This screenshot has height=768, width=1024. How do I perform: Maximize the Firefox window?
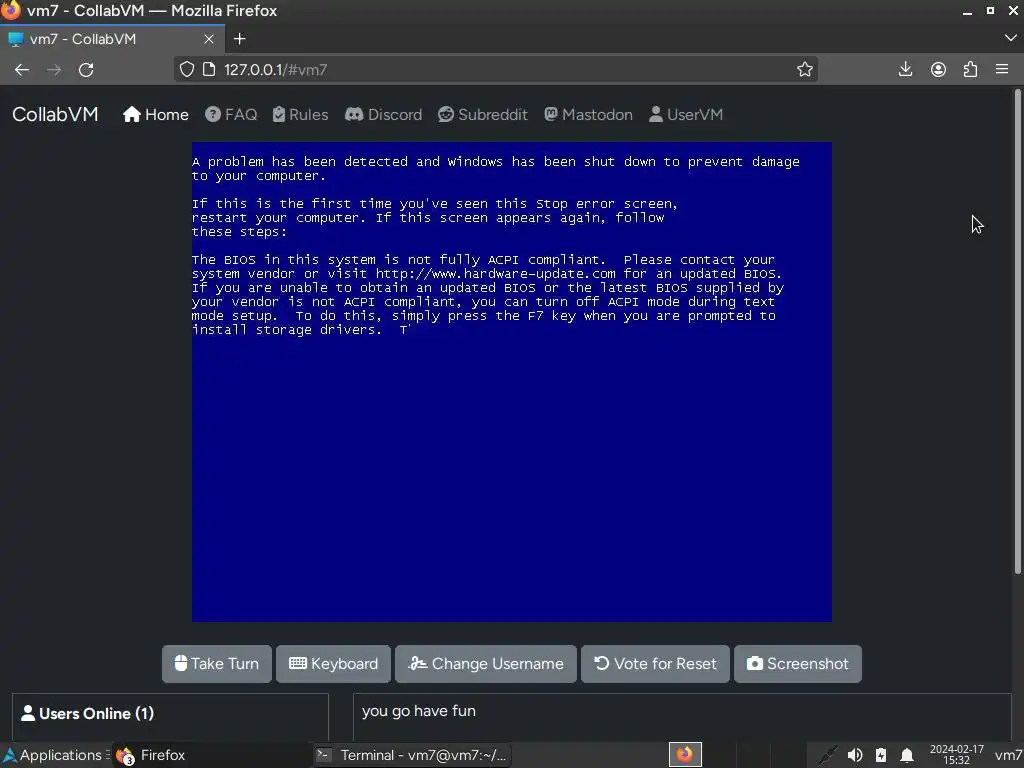[x=990, y=11]
